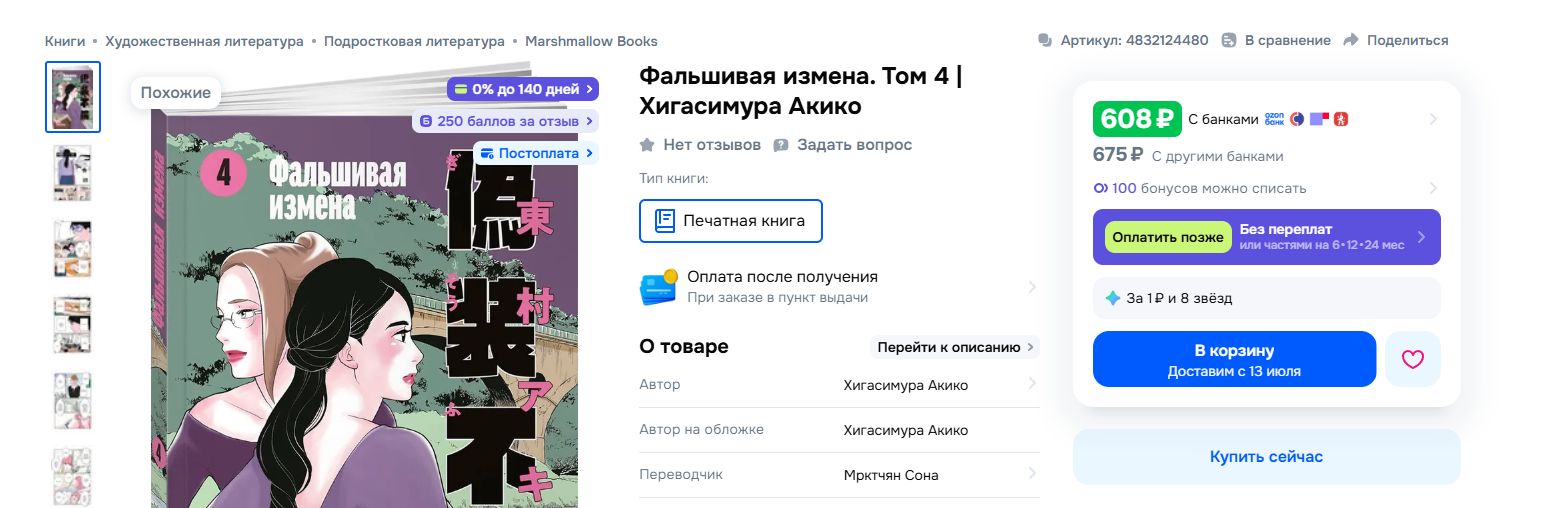This screenshot has width=1542, height=508.
Task: Click the sparkle icon За 1 ₽ и 8 звёзд
Action: point(1112,298)
